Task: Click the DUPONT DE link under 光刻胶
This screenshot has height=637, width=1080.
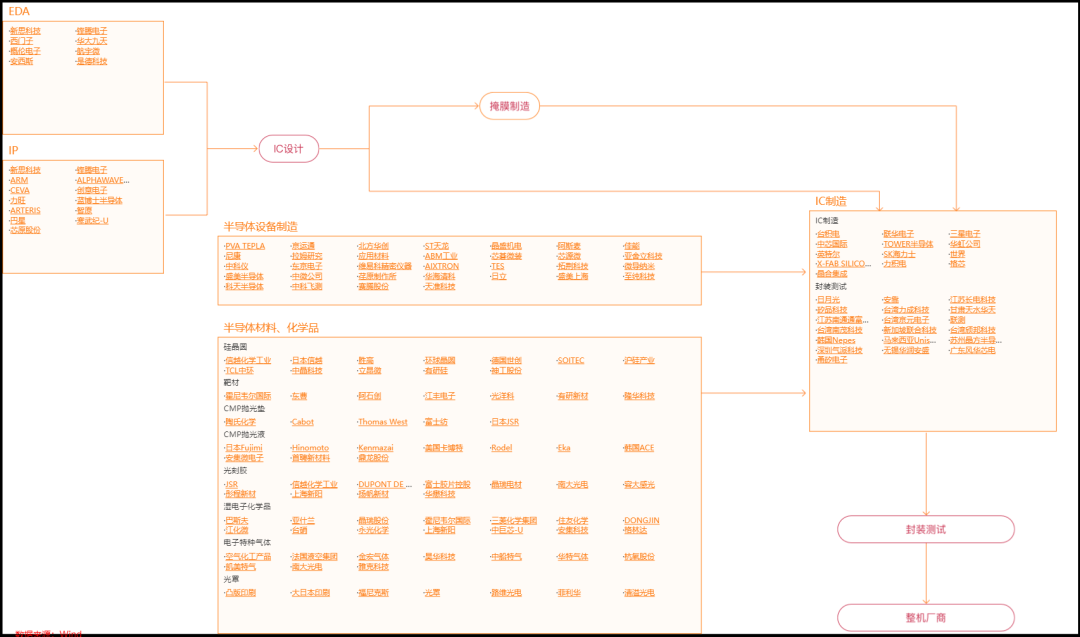Action: coord(385,485)
